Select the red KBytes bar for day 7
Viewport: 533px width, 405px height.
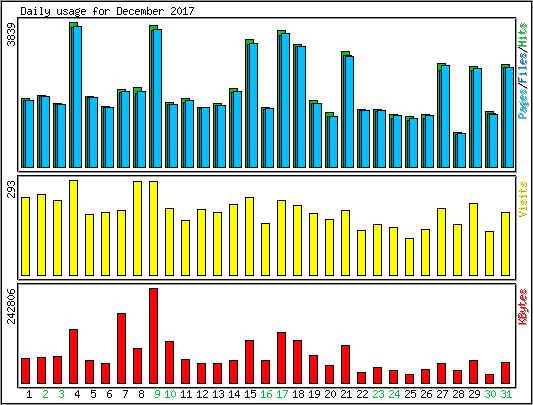pyautogui.click(x=121, y=349)
